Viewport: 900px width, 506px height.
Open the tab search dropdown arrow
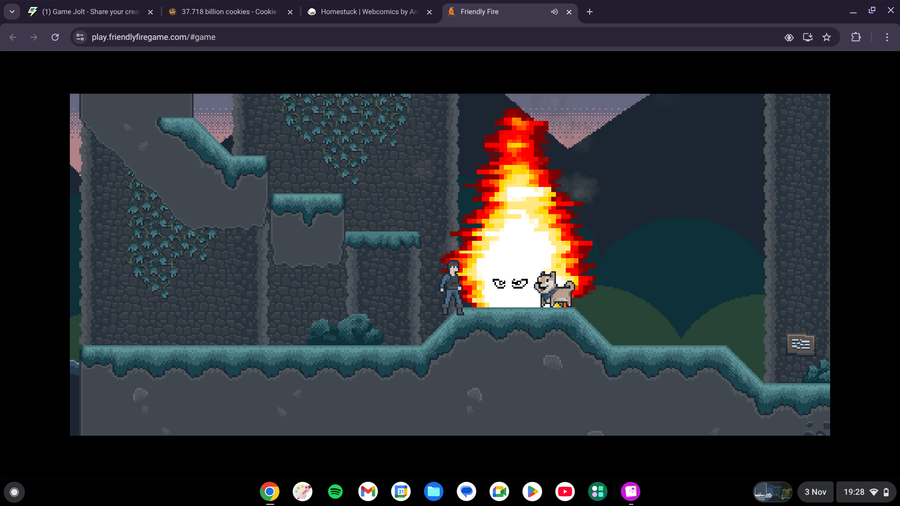(12, 11)
